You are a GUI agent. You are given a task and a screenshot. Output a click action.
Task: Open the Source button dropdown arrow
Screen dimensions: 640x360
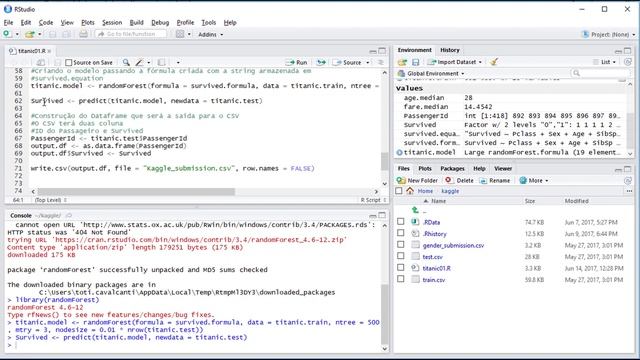(x=368, y=62)
